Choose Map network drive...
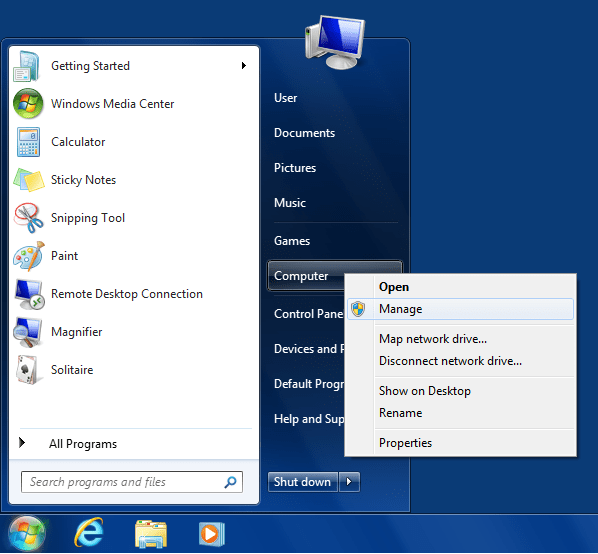This screenshot has height=554, width=598. click(x=461, y=339)
